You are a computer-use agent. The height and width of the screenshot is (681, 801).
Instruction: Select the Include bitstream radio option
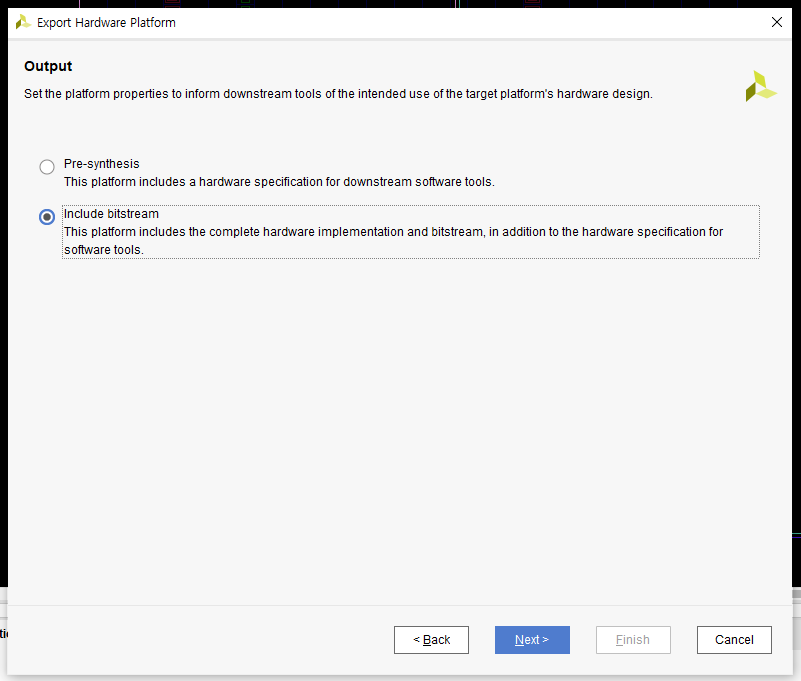pos(47,217)
